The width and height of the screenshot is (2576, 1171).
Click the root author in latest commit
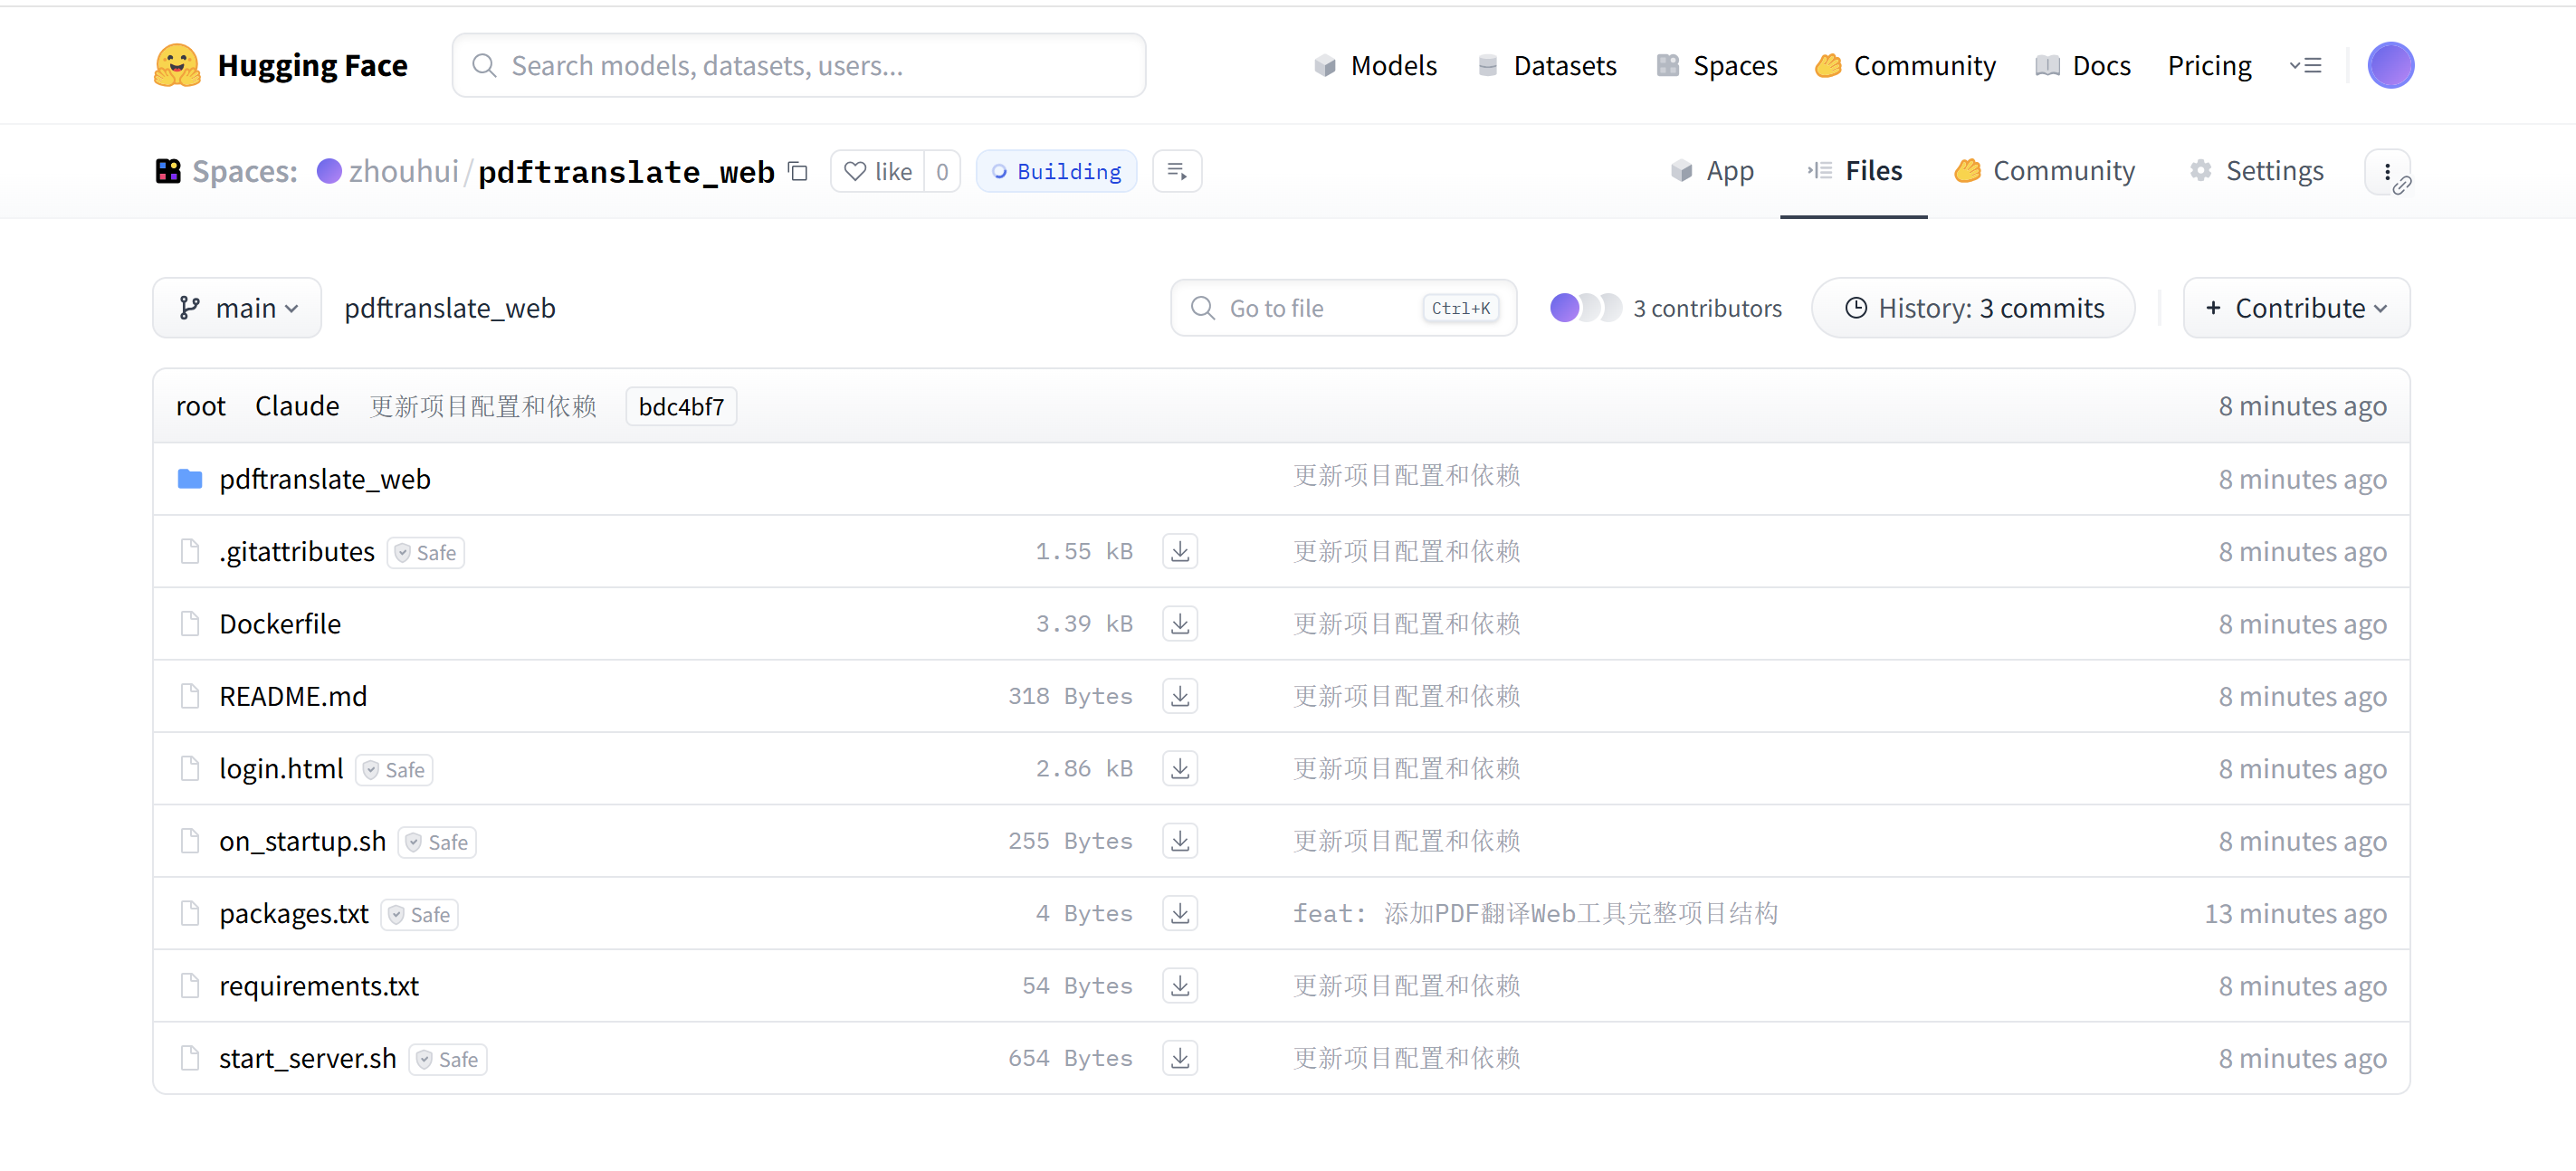coord(200,406)
